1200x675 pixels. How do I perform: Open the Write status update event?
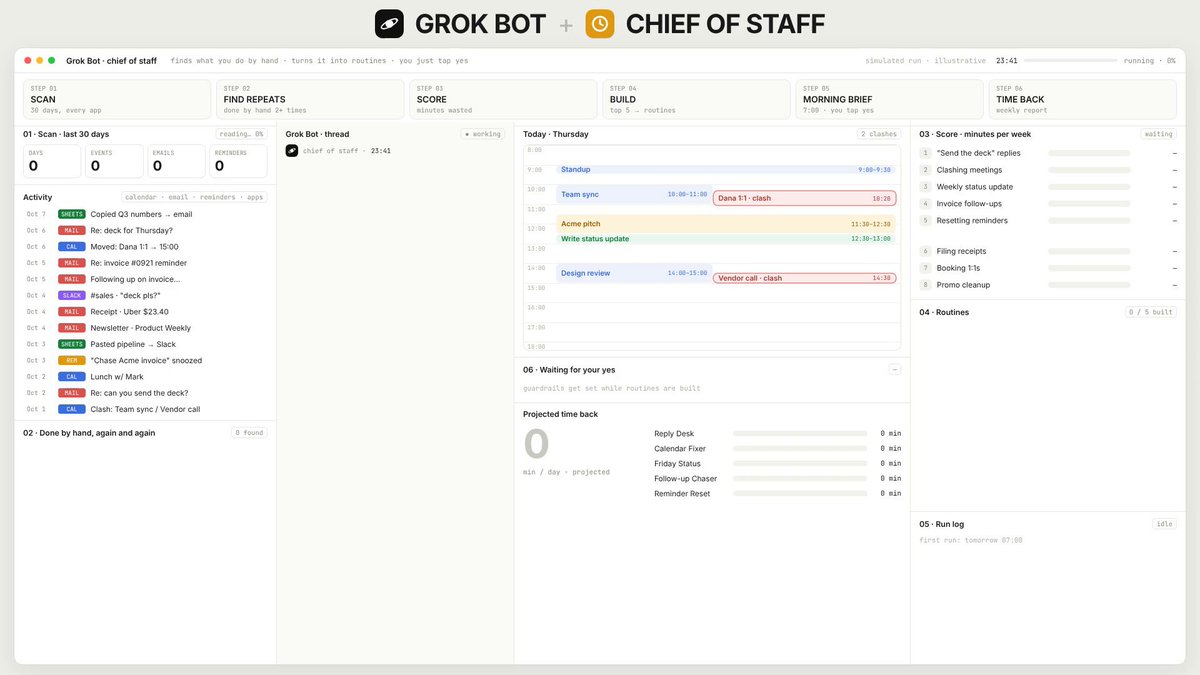[x=725, y=239]
